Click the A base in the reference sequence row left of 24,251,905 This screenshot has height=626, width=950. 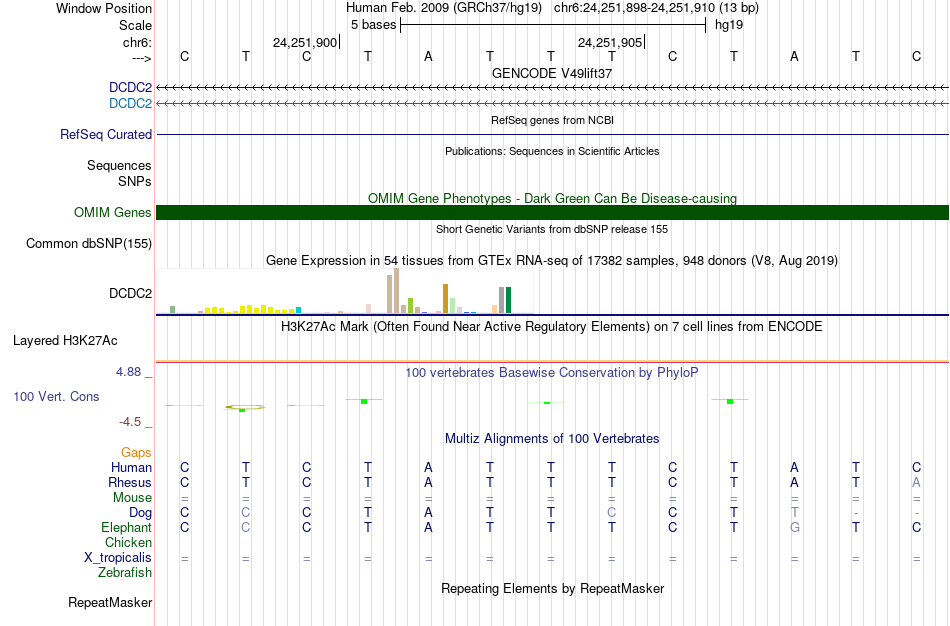point(428,56)
